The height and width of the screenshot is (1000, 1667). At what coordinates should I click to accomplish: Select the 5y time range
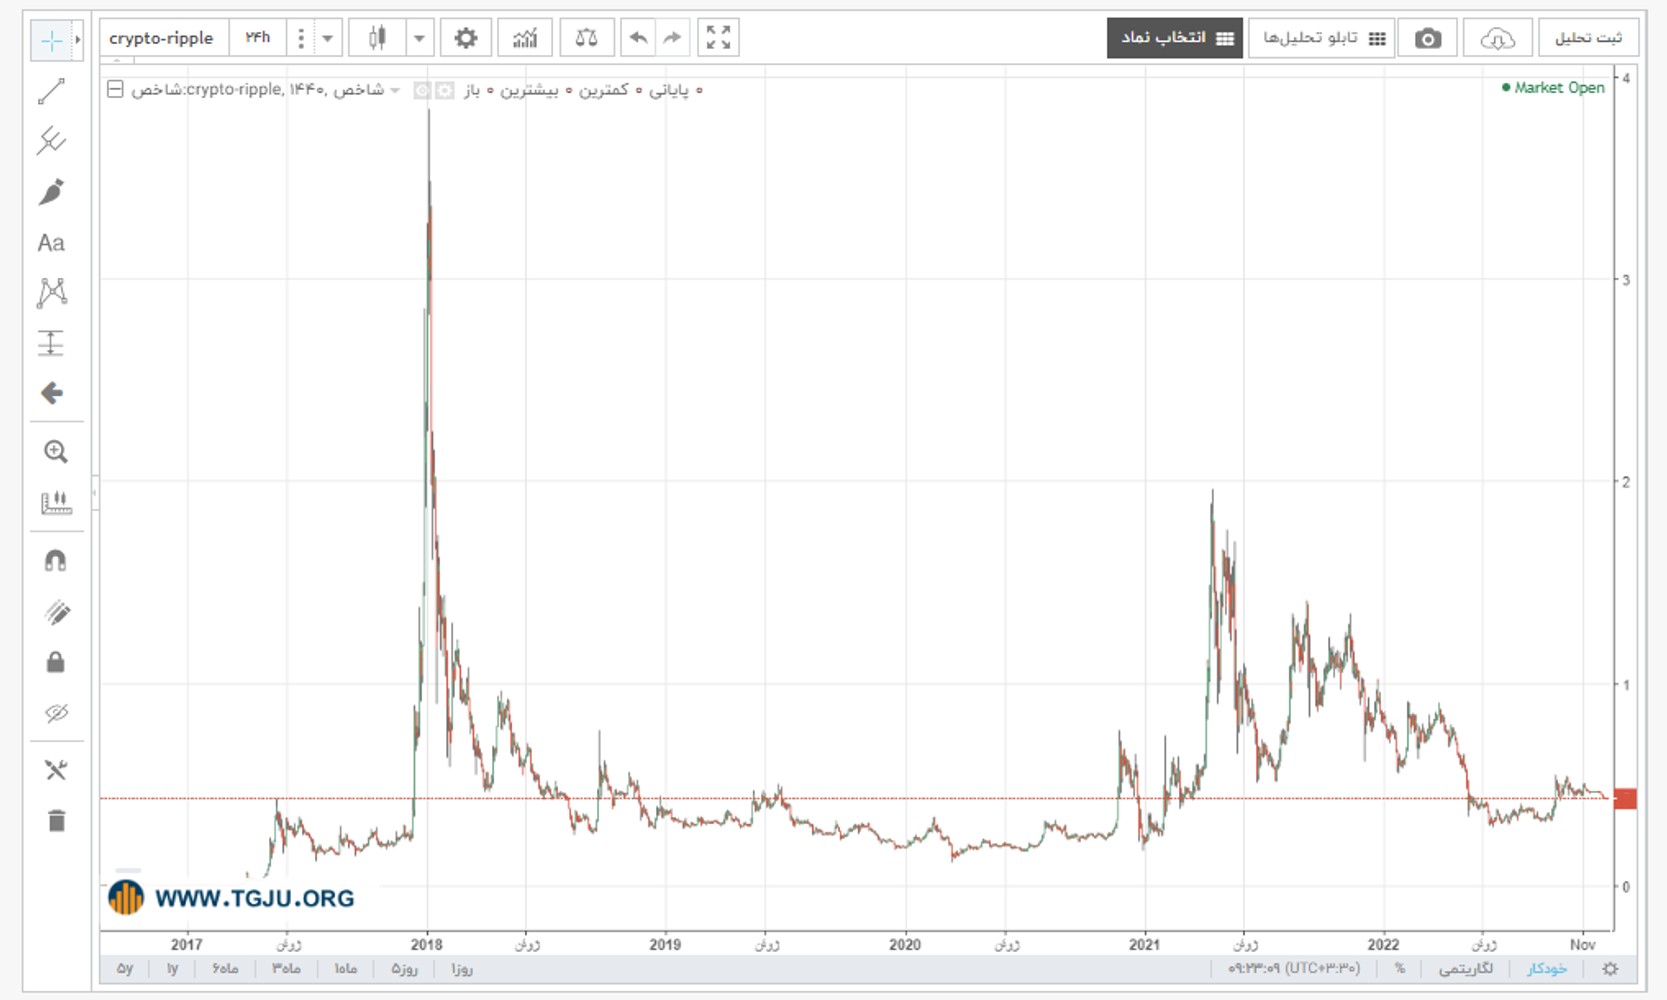125,968
